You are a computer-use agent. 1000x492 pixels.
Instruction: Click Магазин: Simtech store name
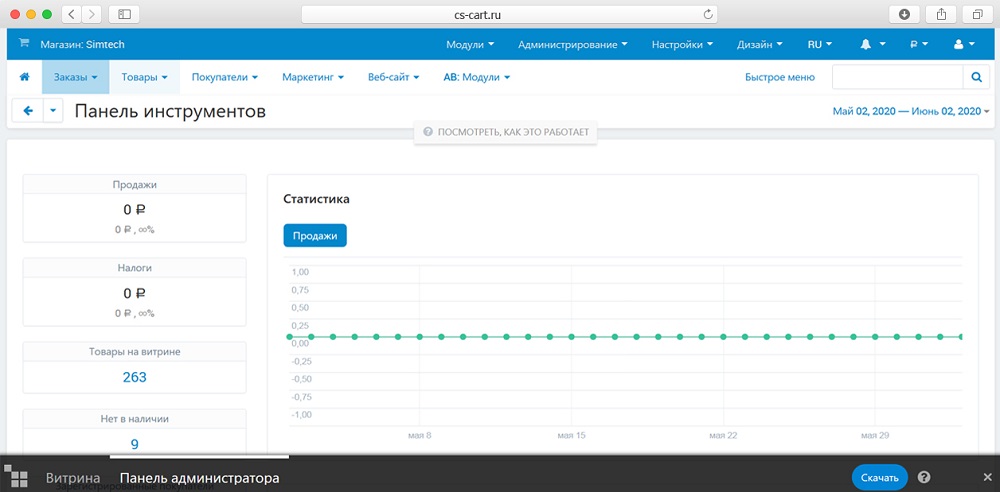pos(82,45)
